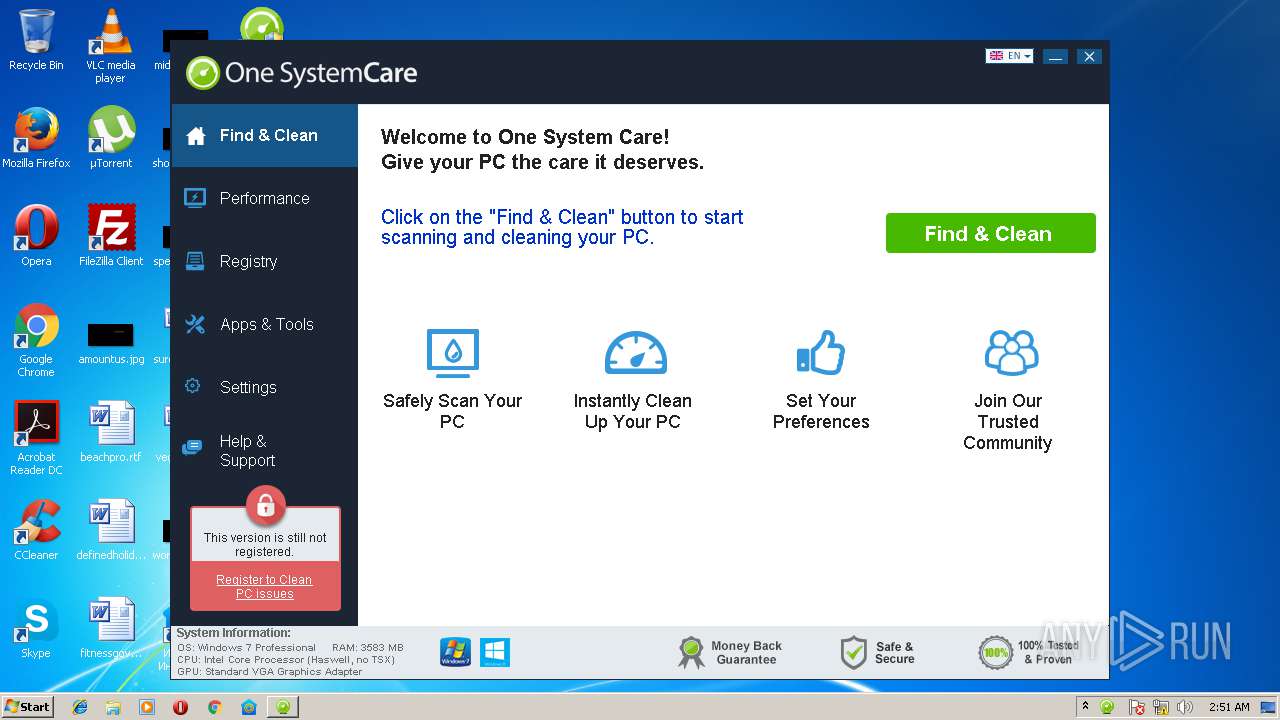Click the 2:51 AM system clock
Image resolution: width=1280 pixels, height=720 pixels.
pos(1229,707)
